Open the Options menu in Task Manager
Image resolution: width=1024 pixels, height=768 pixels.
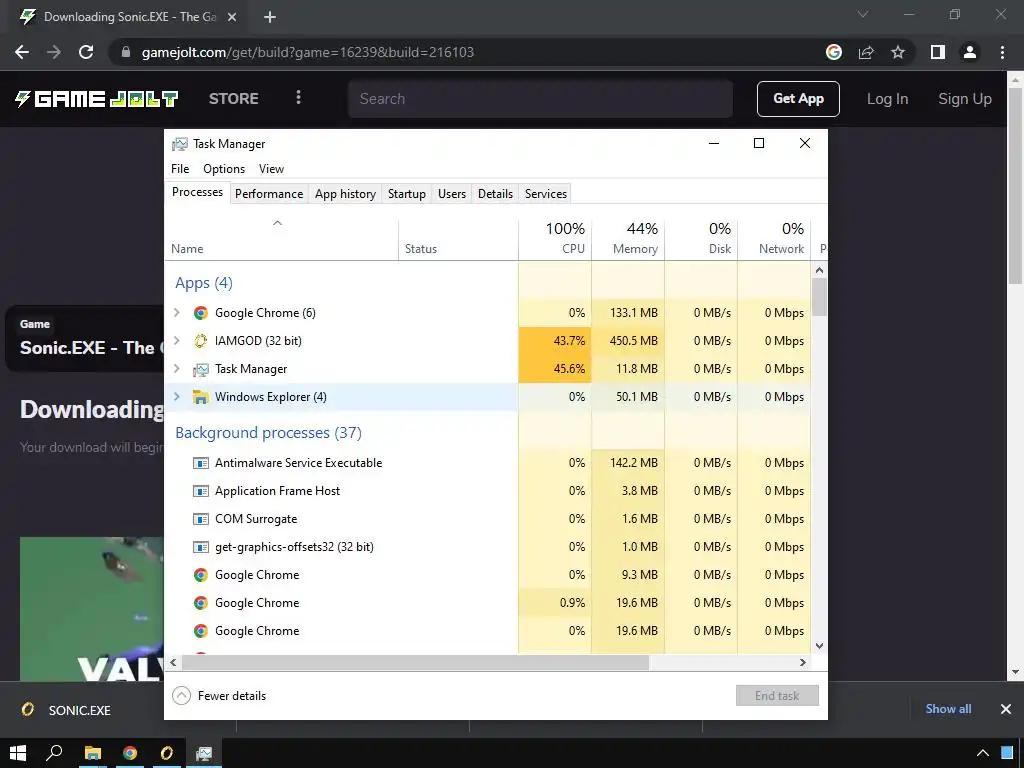(x=224, y=168)
